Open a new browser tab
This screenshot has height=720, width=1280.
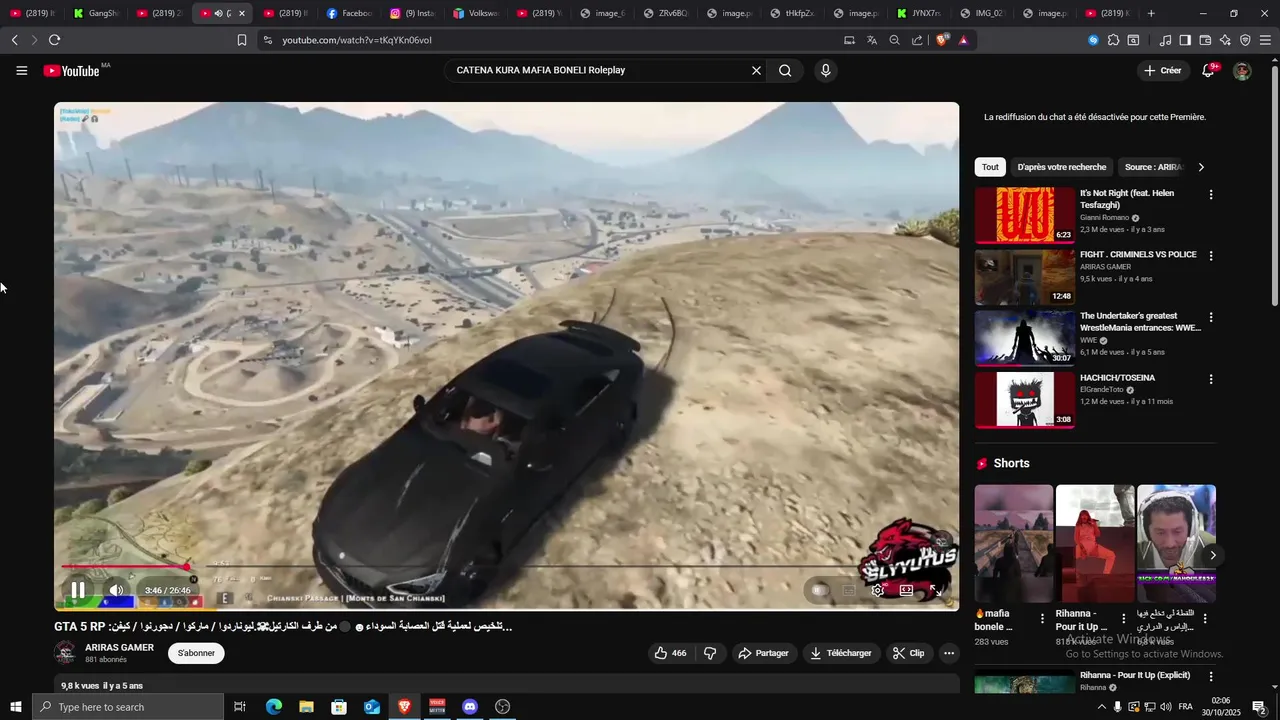tap(1151, 13)
